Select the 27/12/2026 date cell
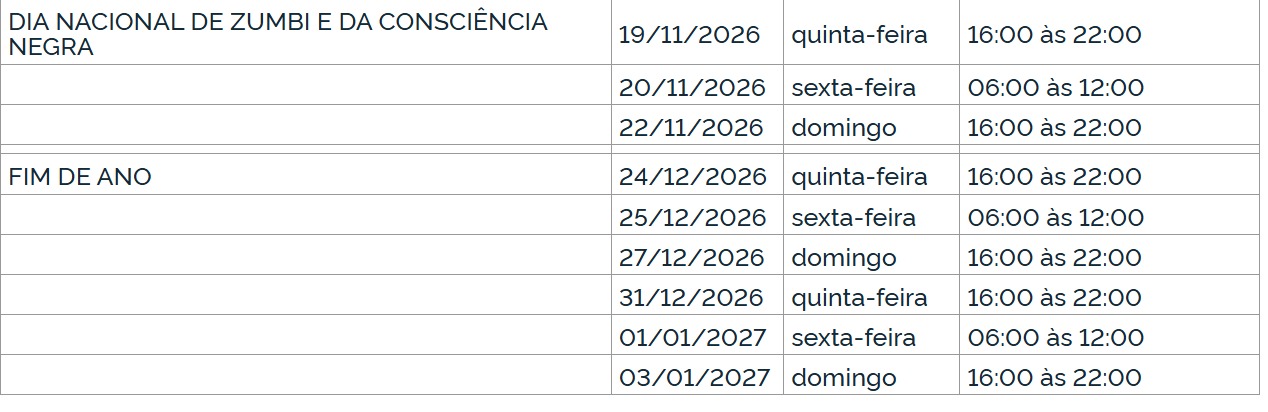 692,258
